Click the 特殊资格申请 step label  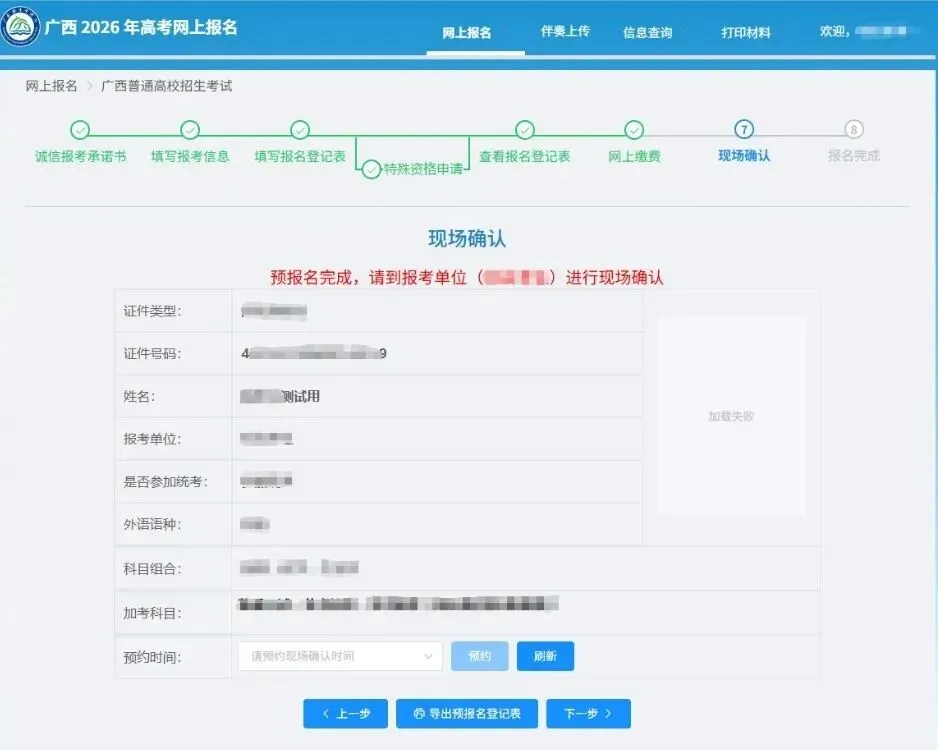423,169
